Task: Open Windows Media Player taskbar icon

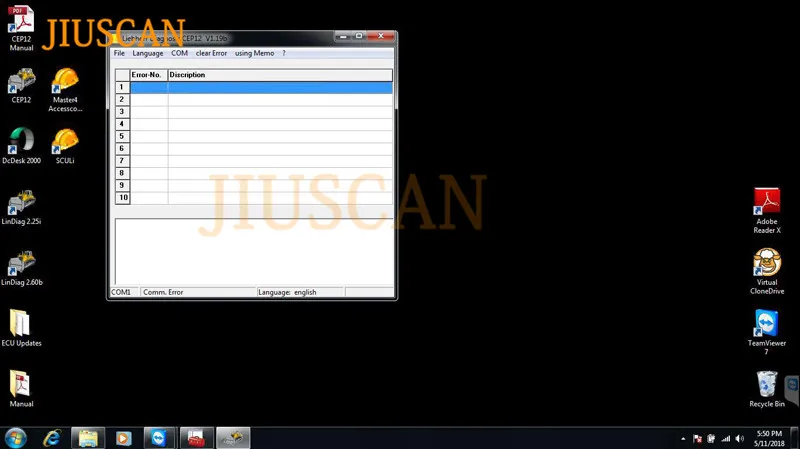Action: click(x=123, y=438)
